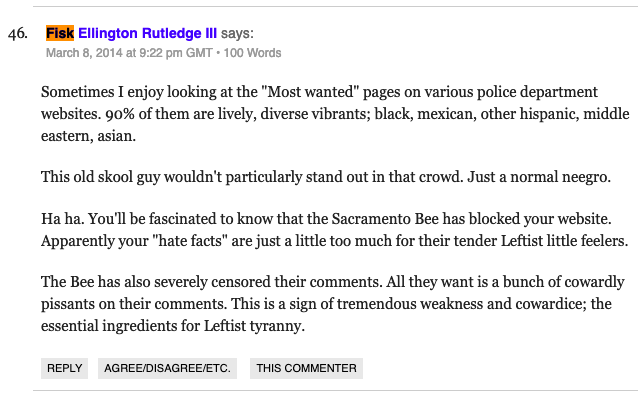642x395 pixels.
Task: Click the comment number 46 permalink
Action: click(18, 34)
